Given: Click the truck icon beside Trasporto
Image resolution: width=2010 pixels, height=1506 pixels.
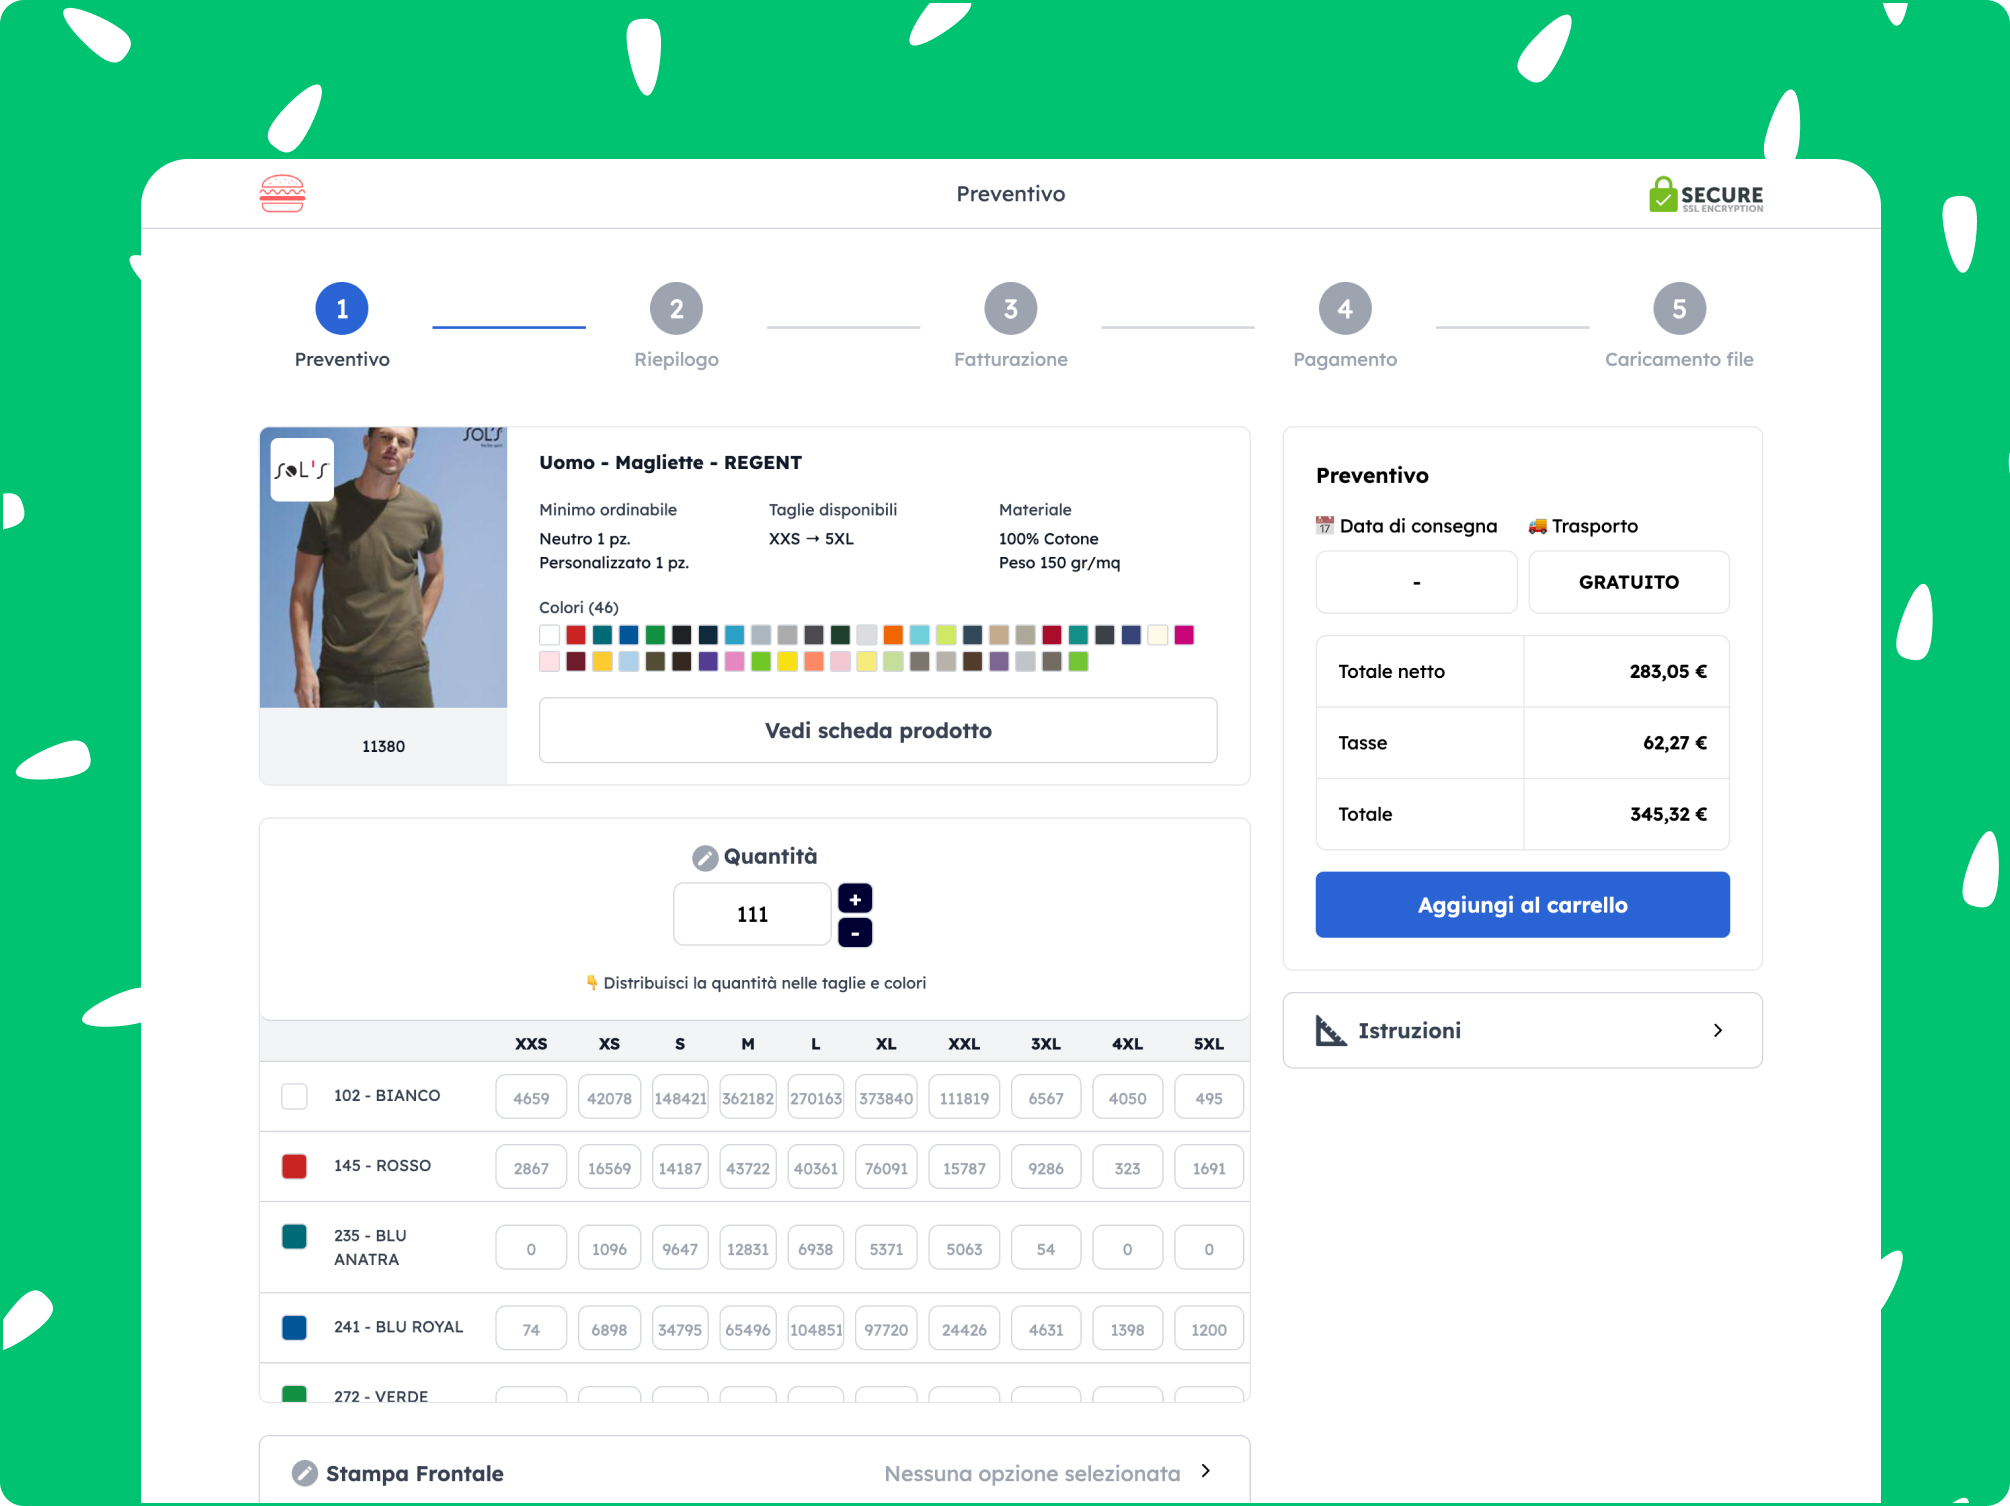Looking at the screenshot, I should (x=1539, y=524).
